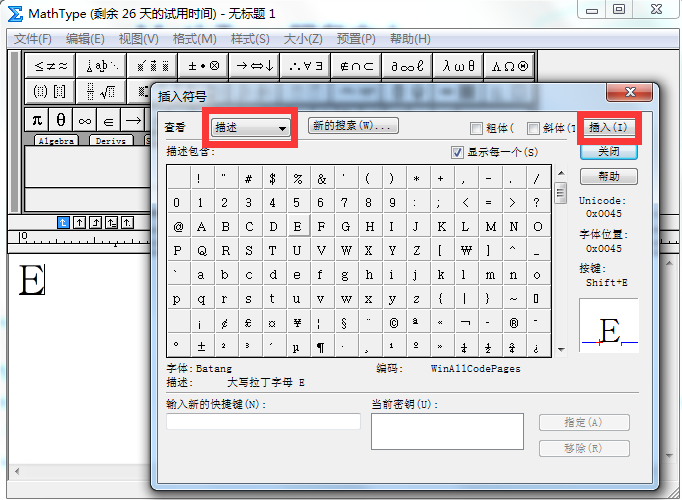The width and height of the screenshot is (682, 500).
Task: Open the relational symbols palette (≤≠≈)
Action: [x=50, y=66]
